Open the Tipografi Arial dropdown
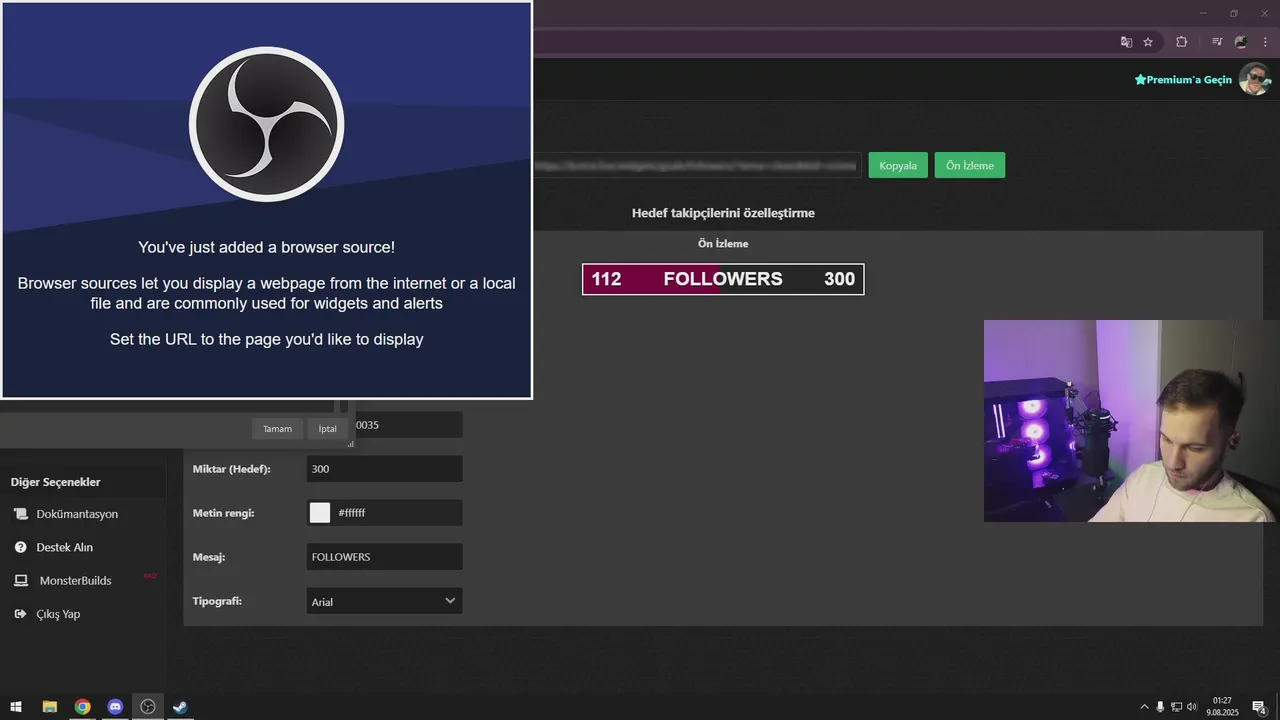Viewport: 1280px width, 720px height. tap(384, 601)
